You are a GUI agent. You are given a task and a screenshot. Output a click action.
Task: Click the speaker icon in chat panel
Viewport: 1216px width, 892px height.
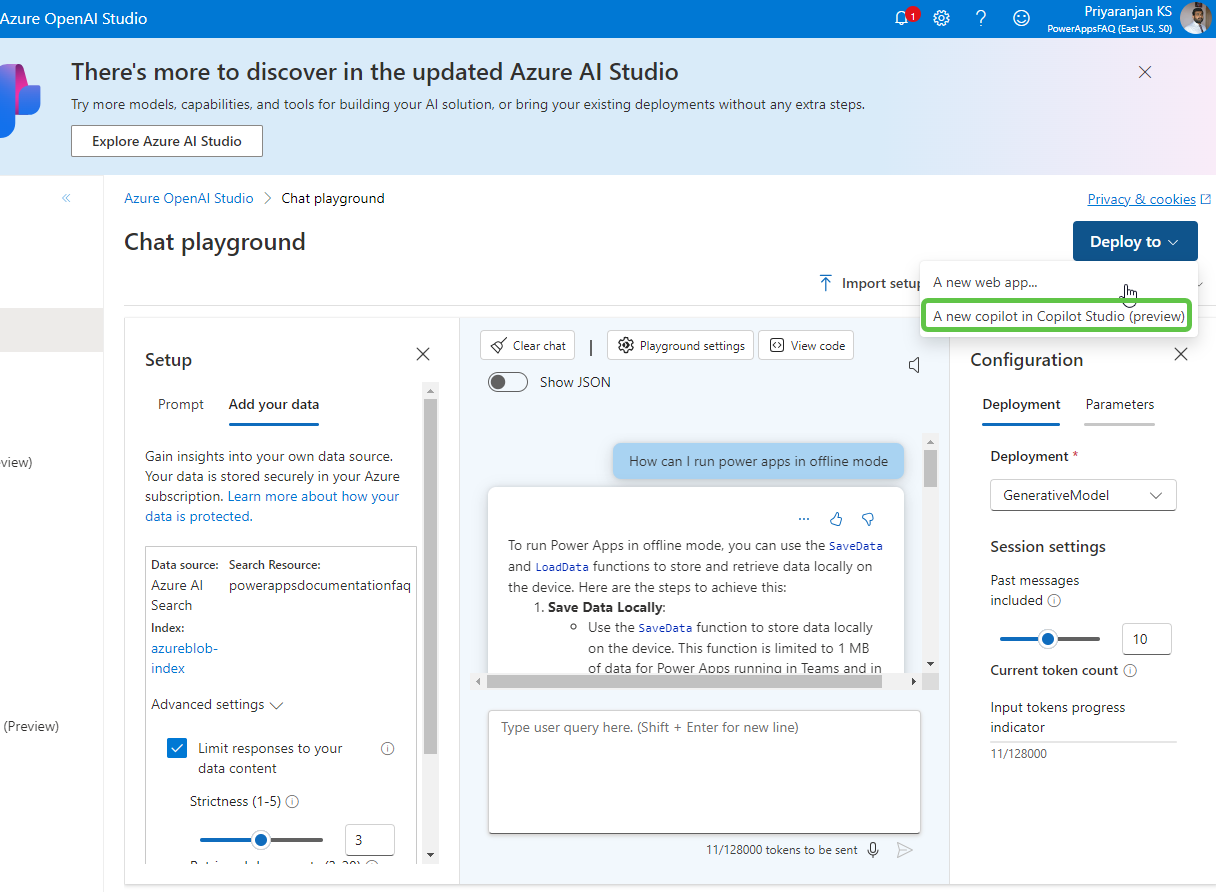click(x=914, y=366)
